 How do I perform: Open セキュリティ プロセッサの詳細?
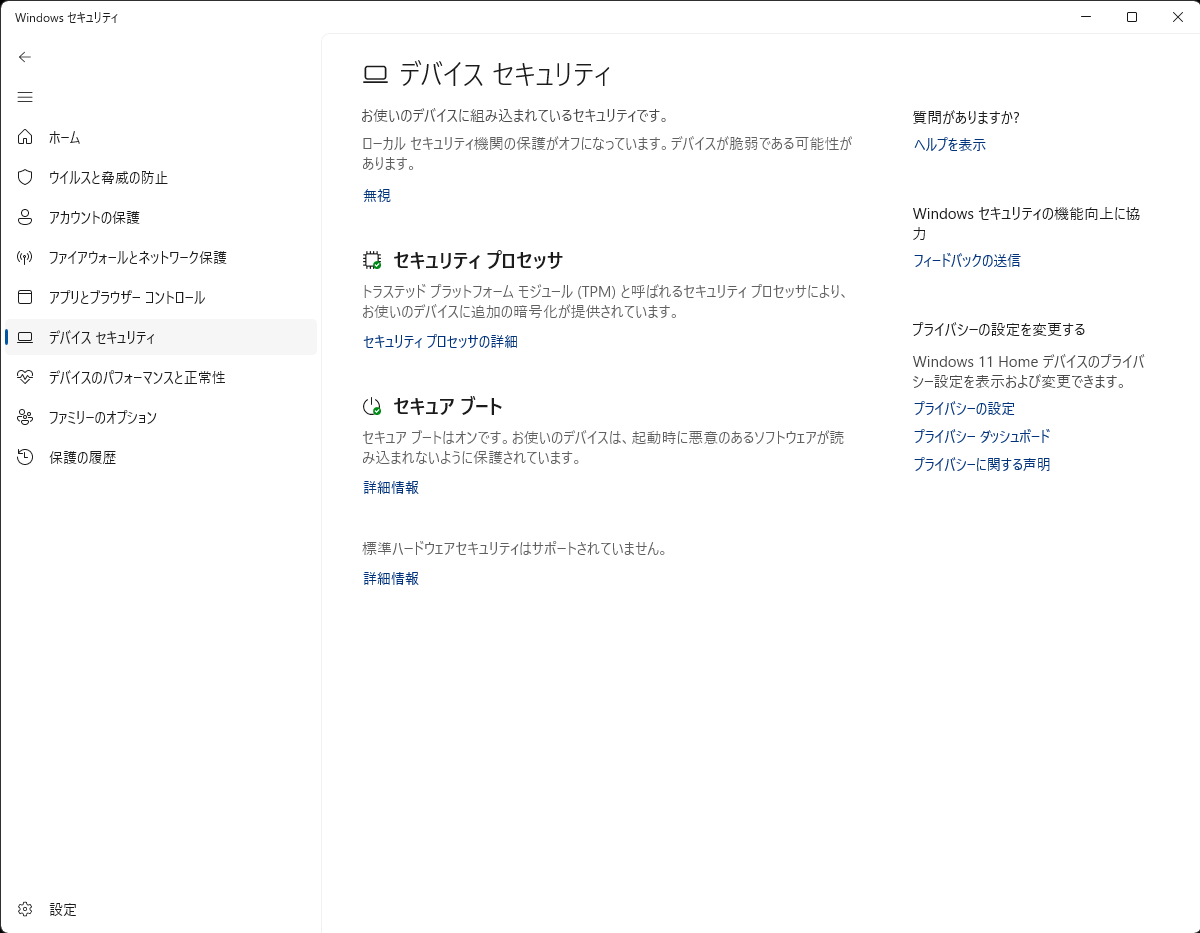[x=439, y=341]
